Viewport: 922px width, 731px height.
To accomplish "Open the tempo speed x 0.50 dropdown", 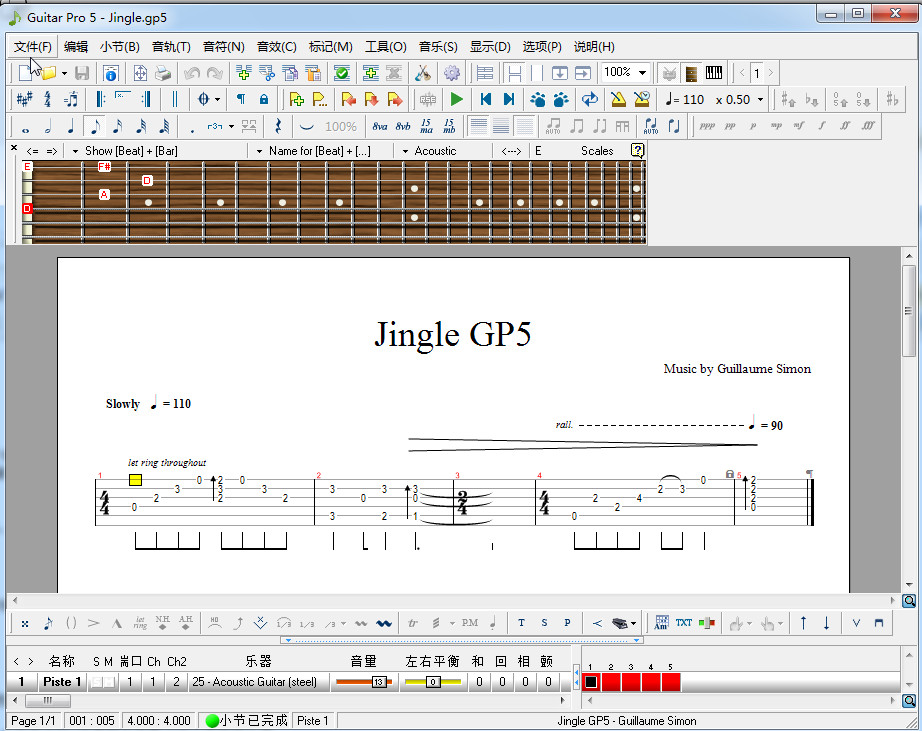I will coord(760,99).
